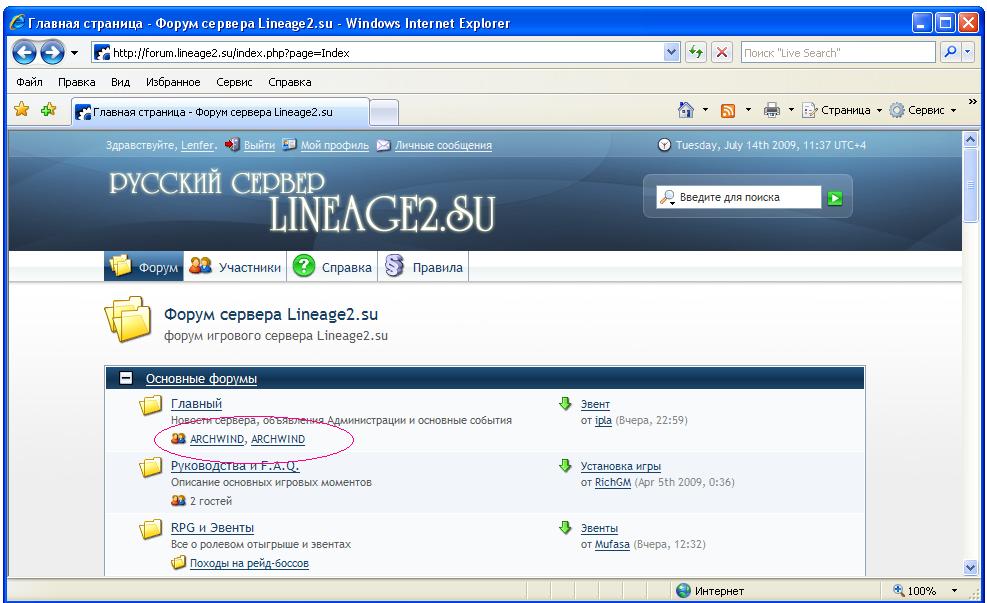This screenshot has width=987, height=603.
Task: Refresh the page with the green arrows icon
Action: point(696,52)
